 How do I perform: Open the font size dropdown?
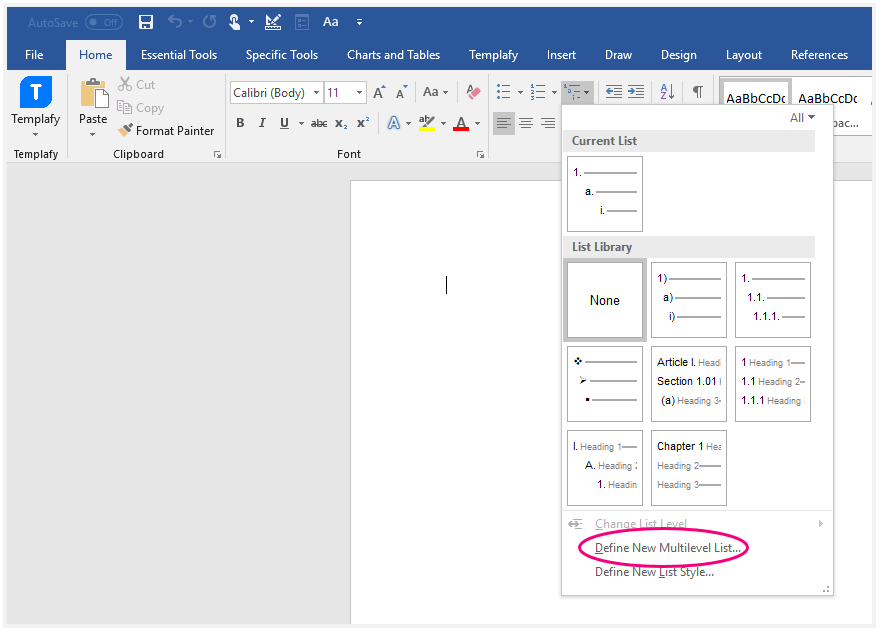coord(359,92)
